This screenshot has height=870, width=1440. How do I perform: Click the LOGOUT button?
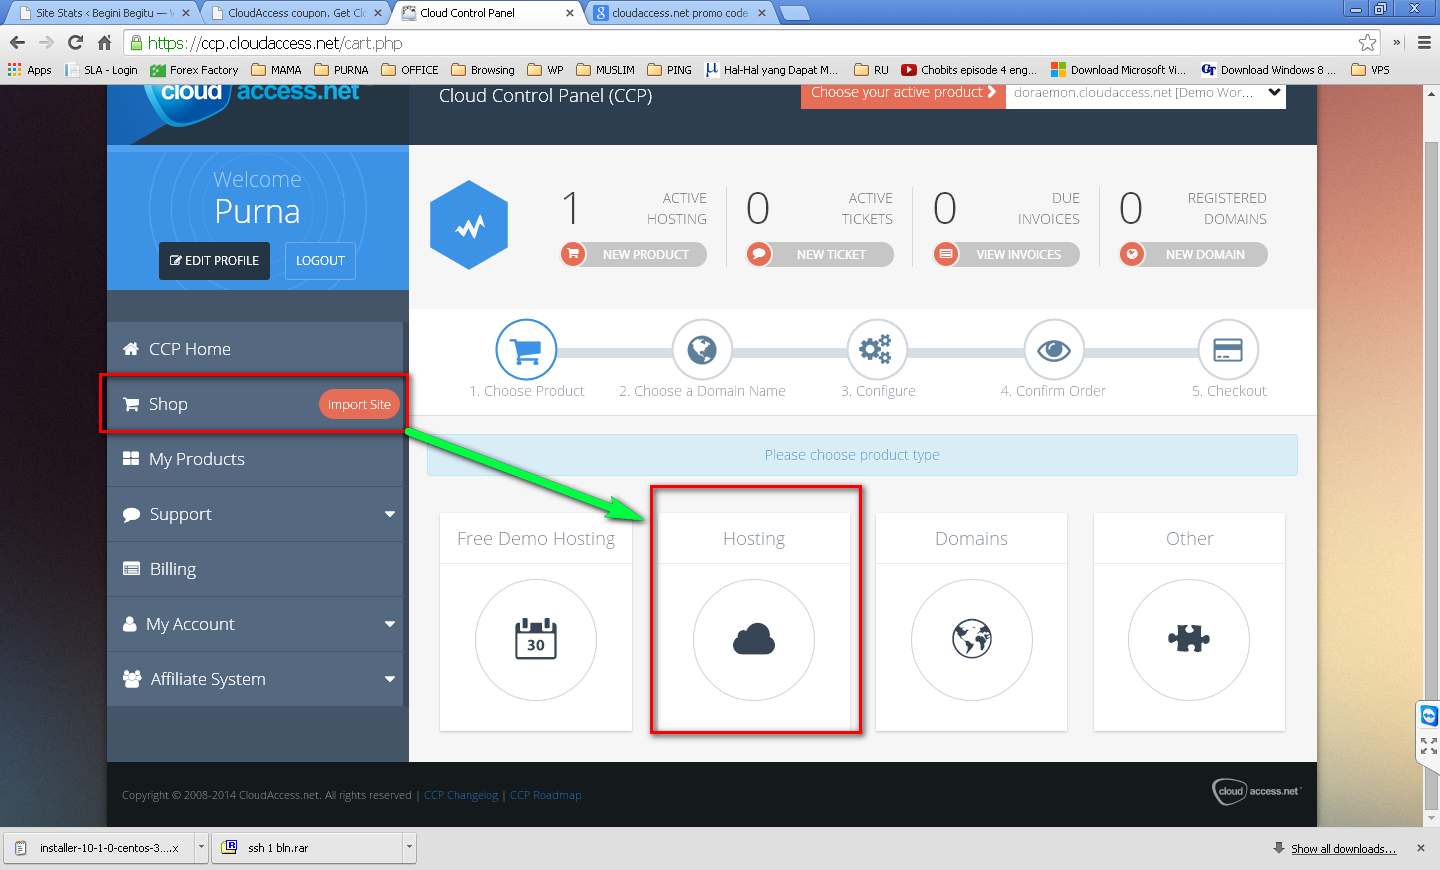[x=320, y=261]
